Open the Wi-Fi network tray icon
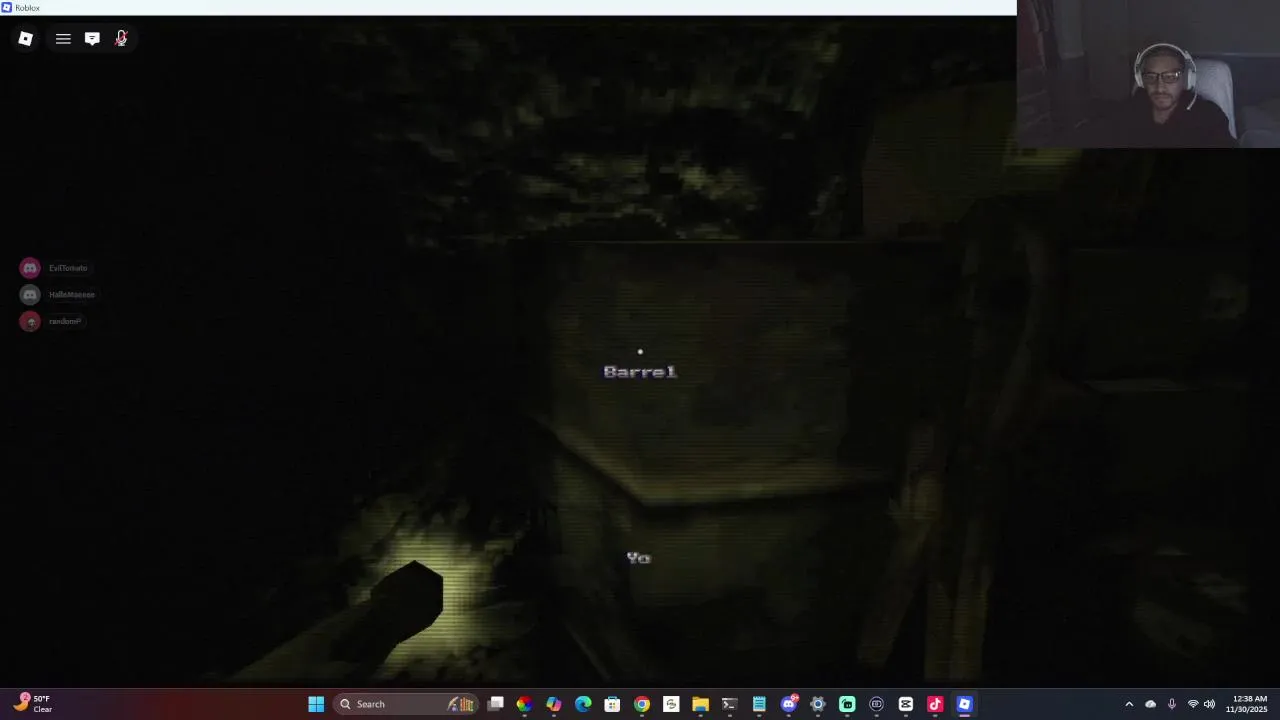 pyautogui.click(x=1192, y=704)
